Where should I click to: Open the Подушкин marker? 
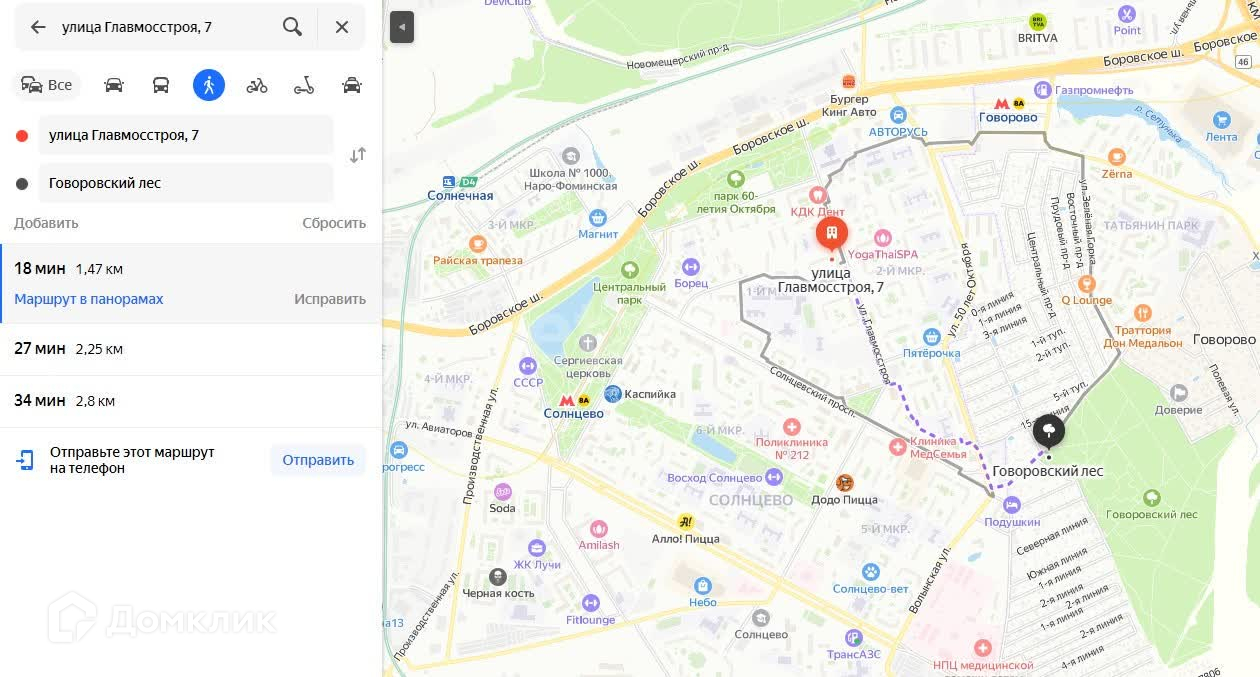tap(1012, 505)
